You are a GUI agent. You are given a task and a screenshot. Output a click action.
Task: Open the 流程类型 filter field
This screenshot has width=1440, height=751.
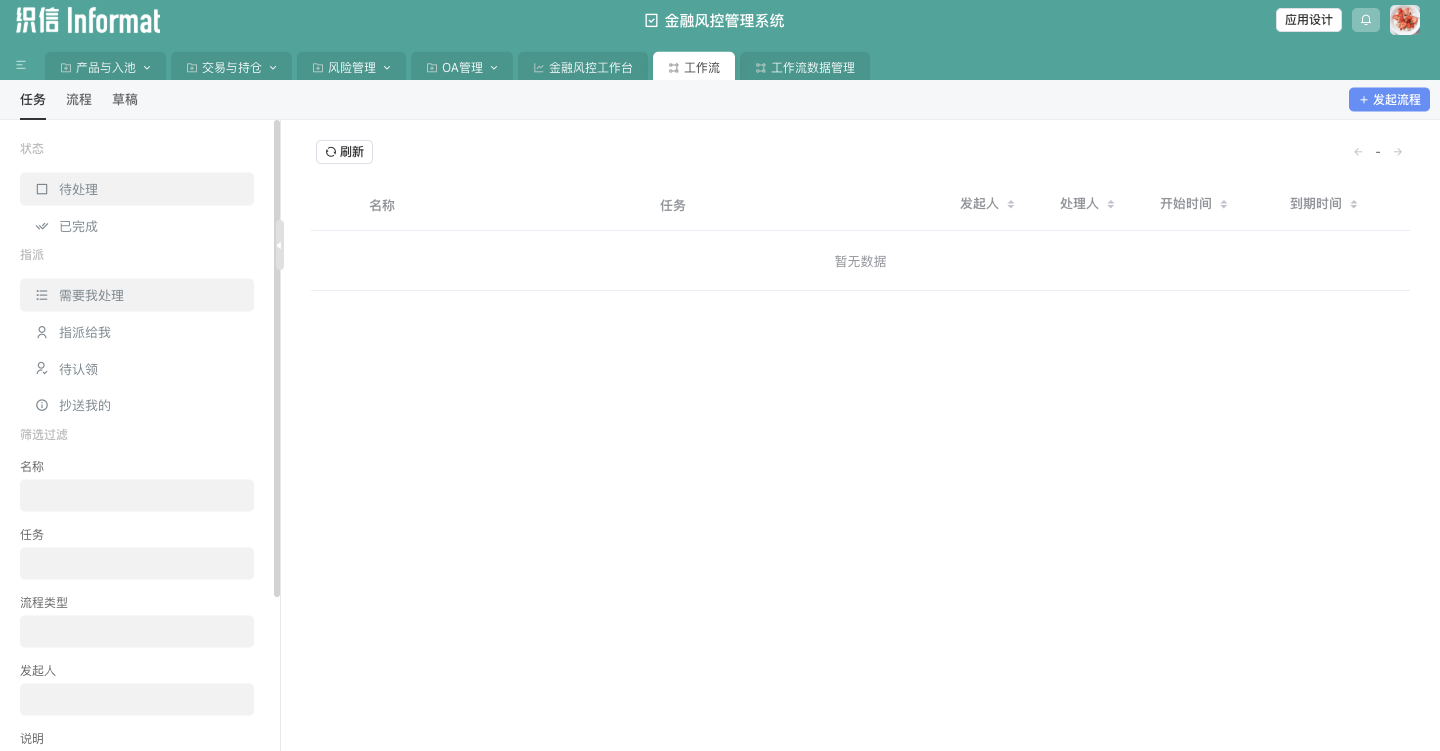pos(137,632)
